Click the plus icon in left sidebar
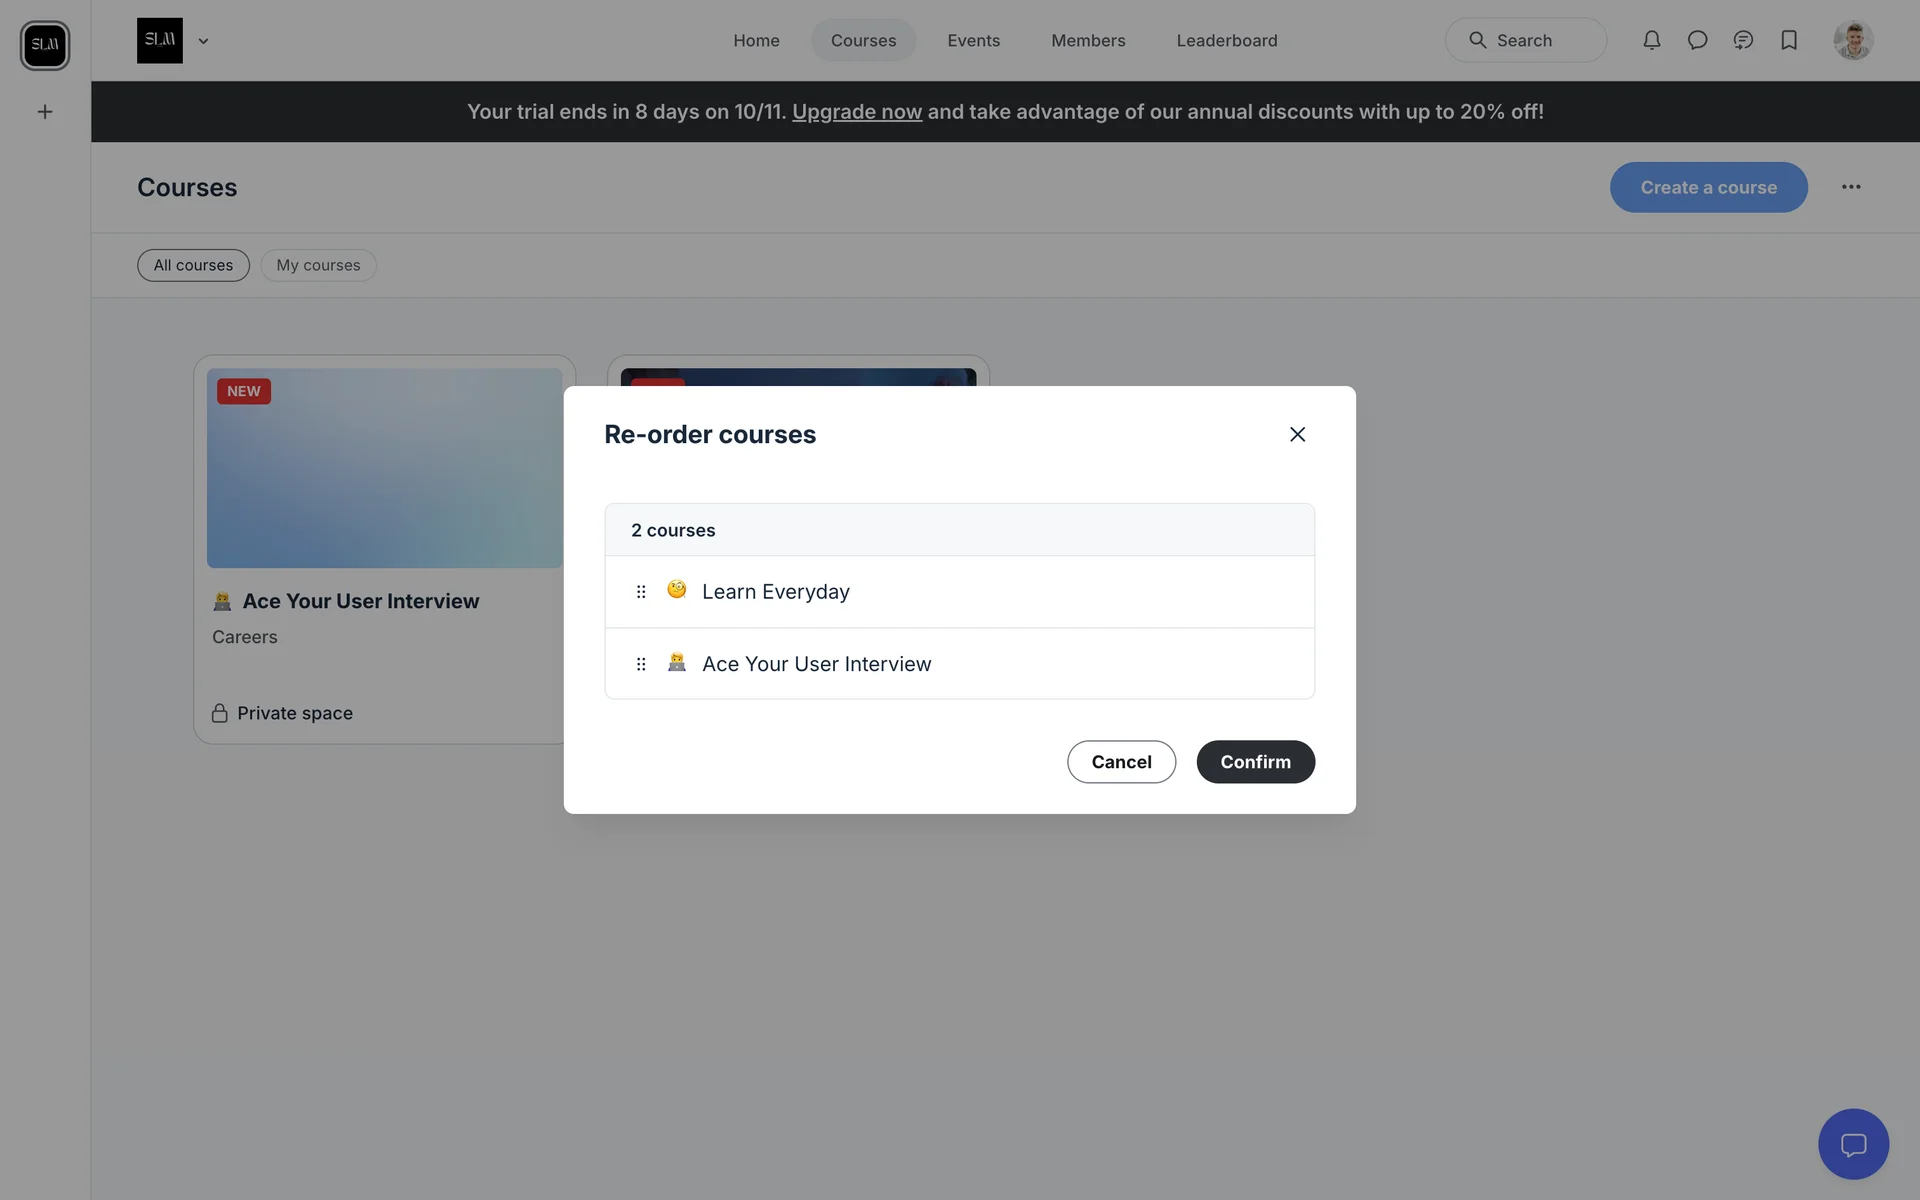The height and width of the screenshot is (1200, 1920). tap(45, 112)
